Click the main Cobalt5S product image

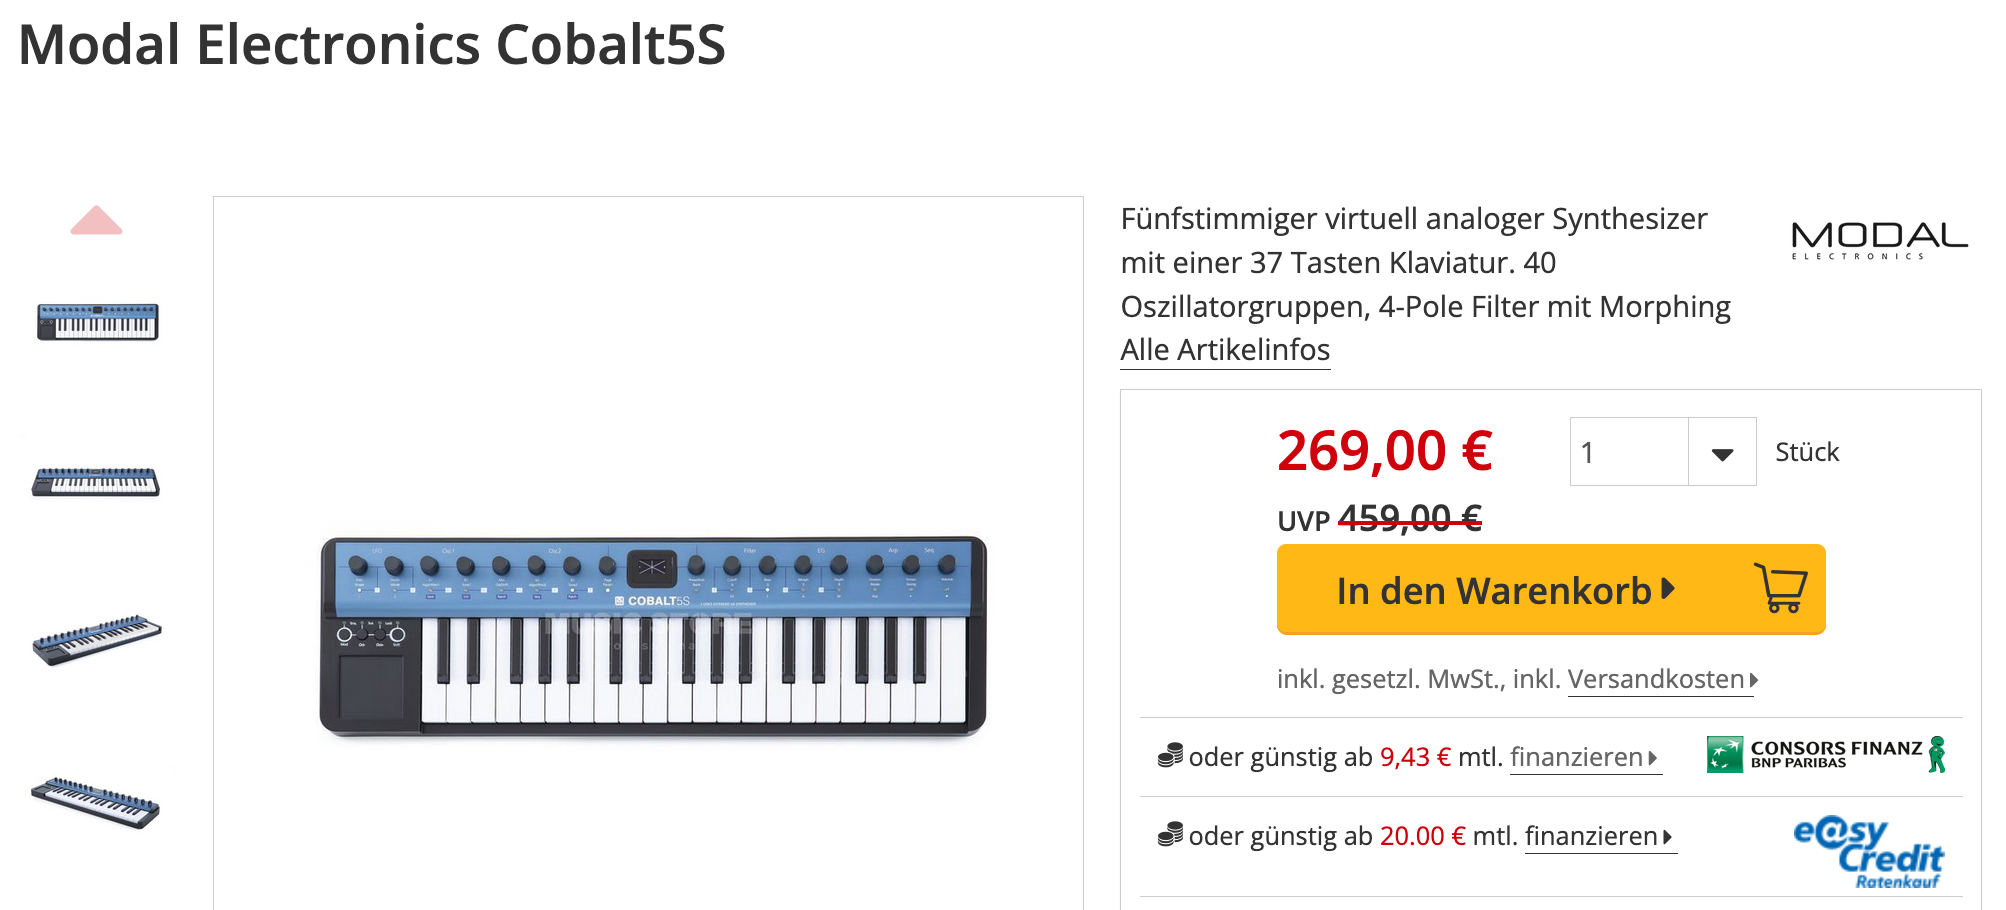(x=652, y=636)
